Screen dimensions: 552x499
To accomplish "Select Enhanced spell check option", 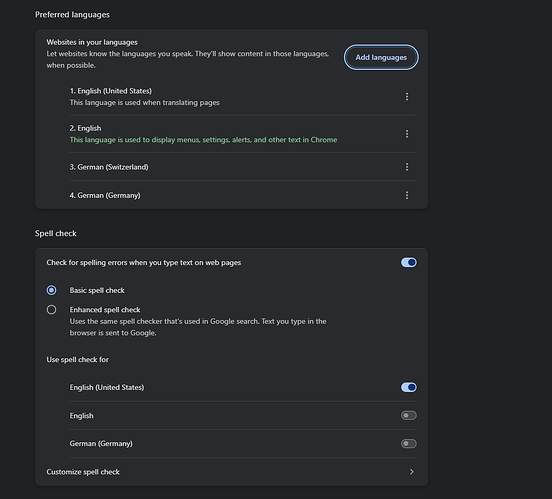I will click(x=51, y=310).
